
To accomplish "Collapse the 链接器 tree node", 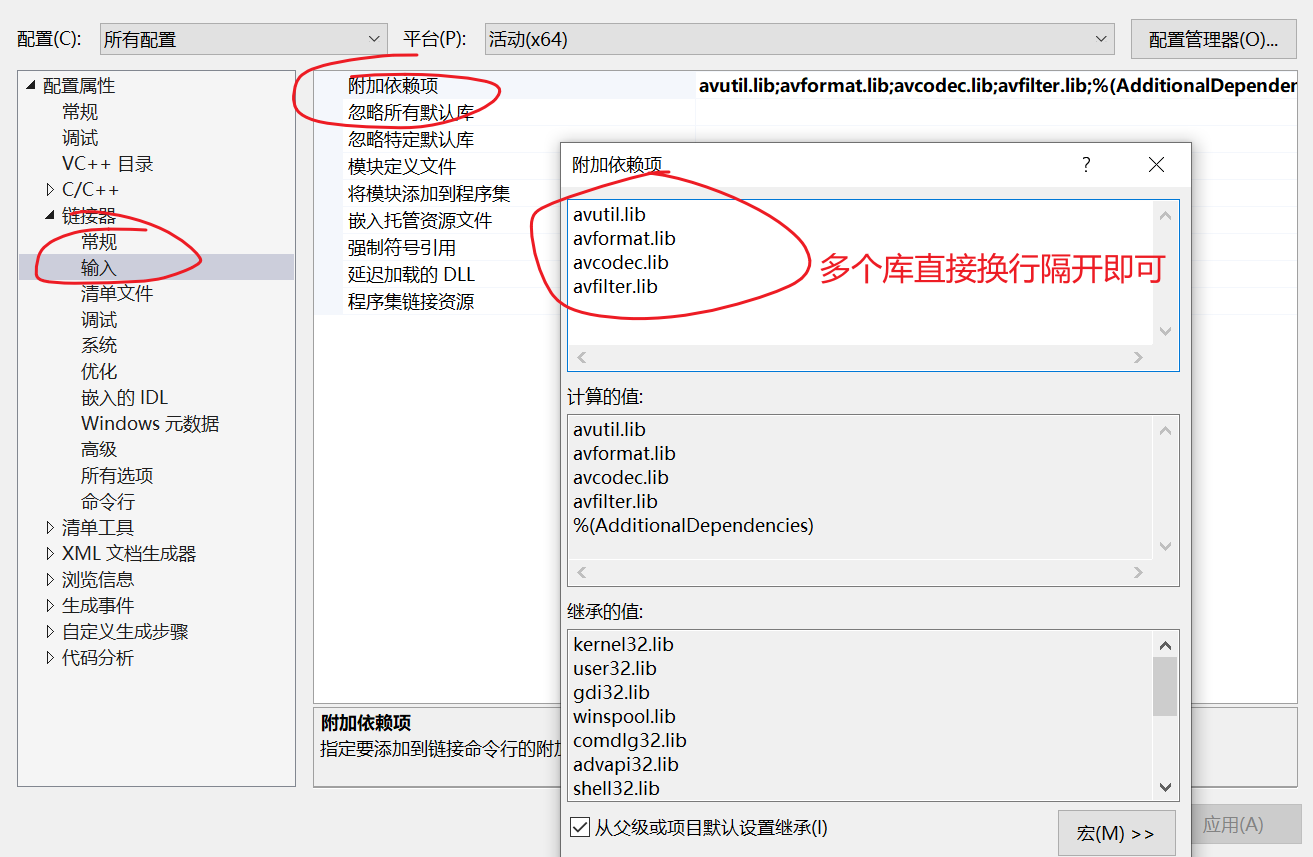I will tap(51, 216).
